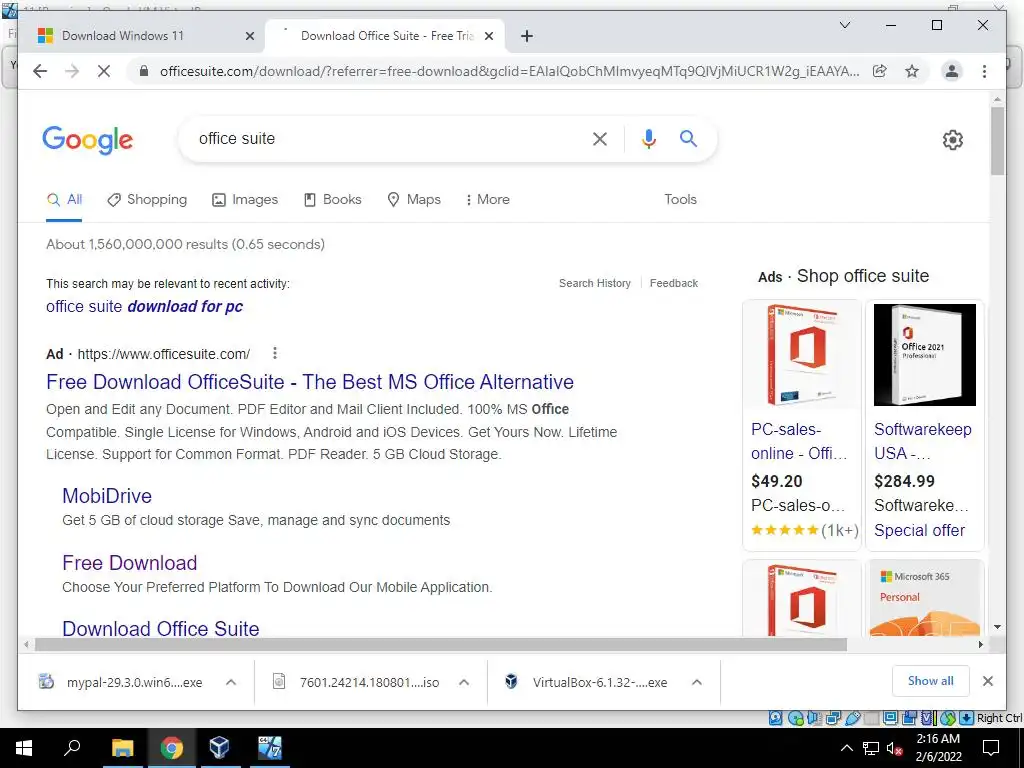Click office suite download for pc suggestion
Image resolution: width=1024 pixels, height=768 pixels.
point(144,306)
